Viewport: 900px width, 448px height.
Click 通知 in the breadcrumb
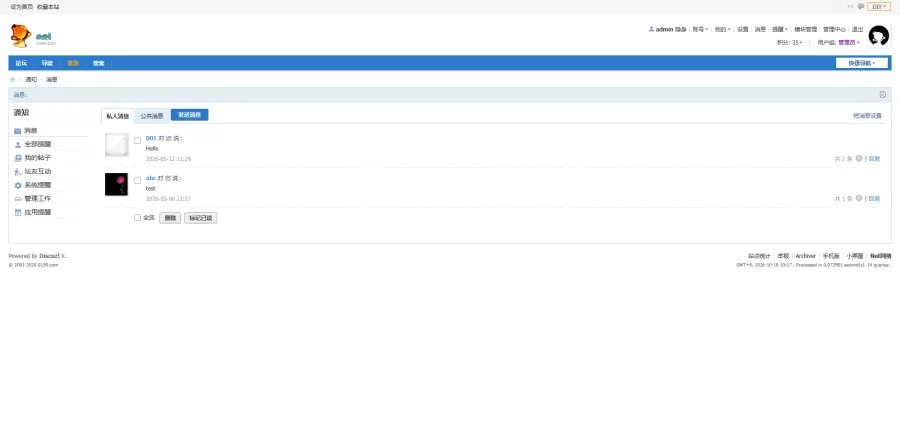click(x=31, y=80)
